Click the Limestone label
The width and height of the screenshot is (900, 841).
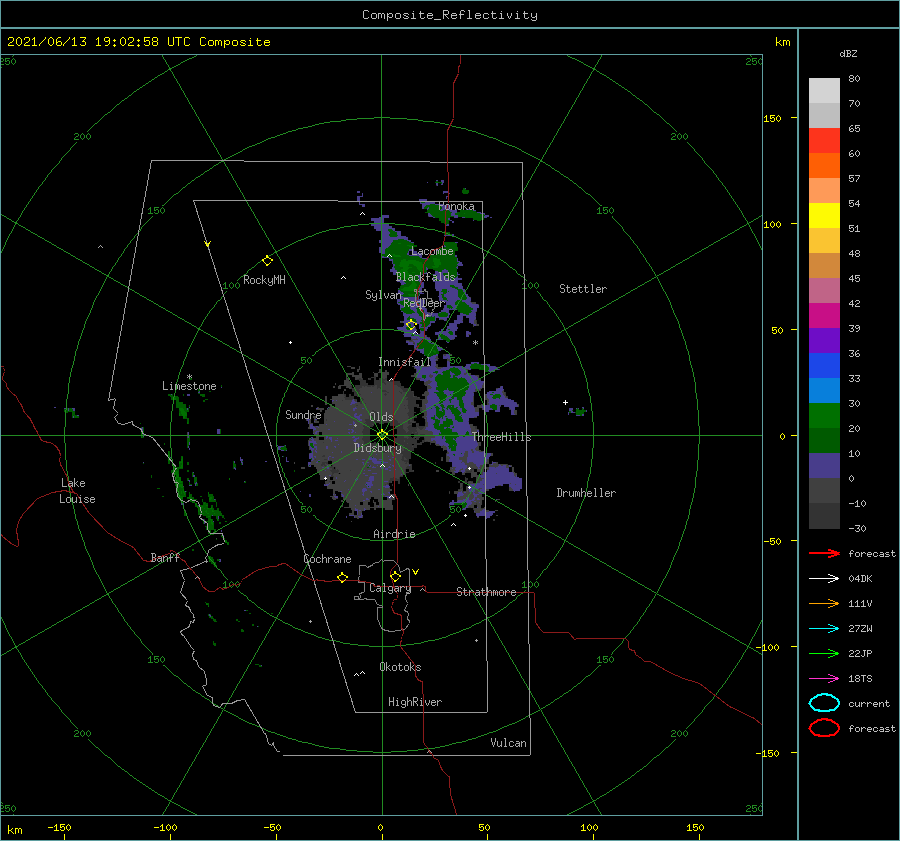[x=189, y=386]
